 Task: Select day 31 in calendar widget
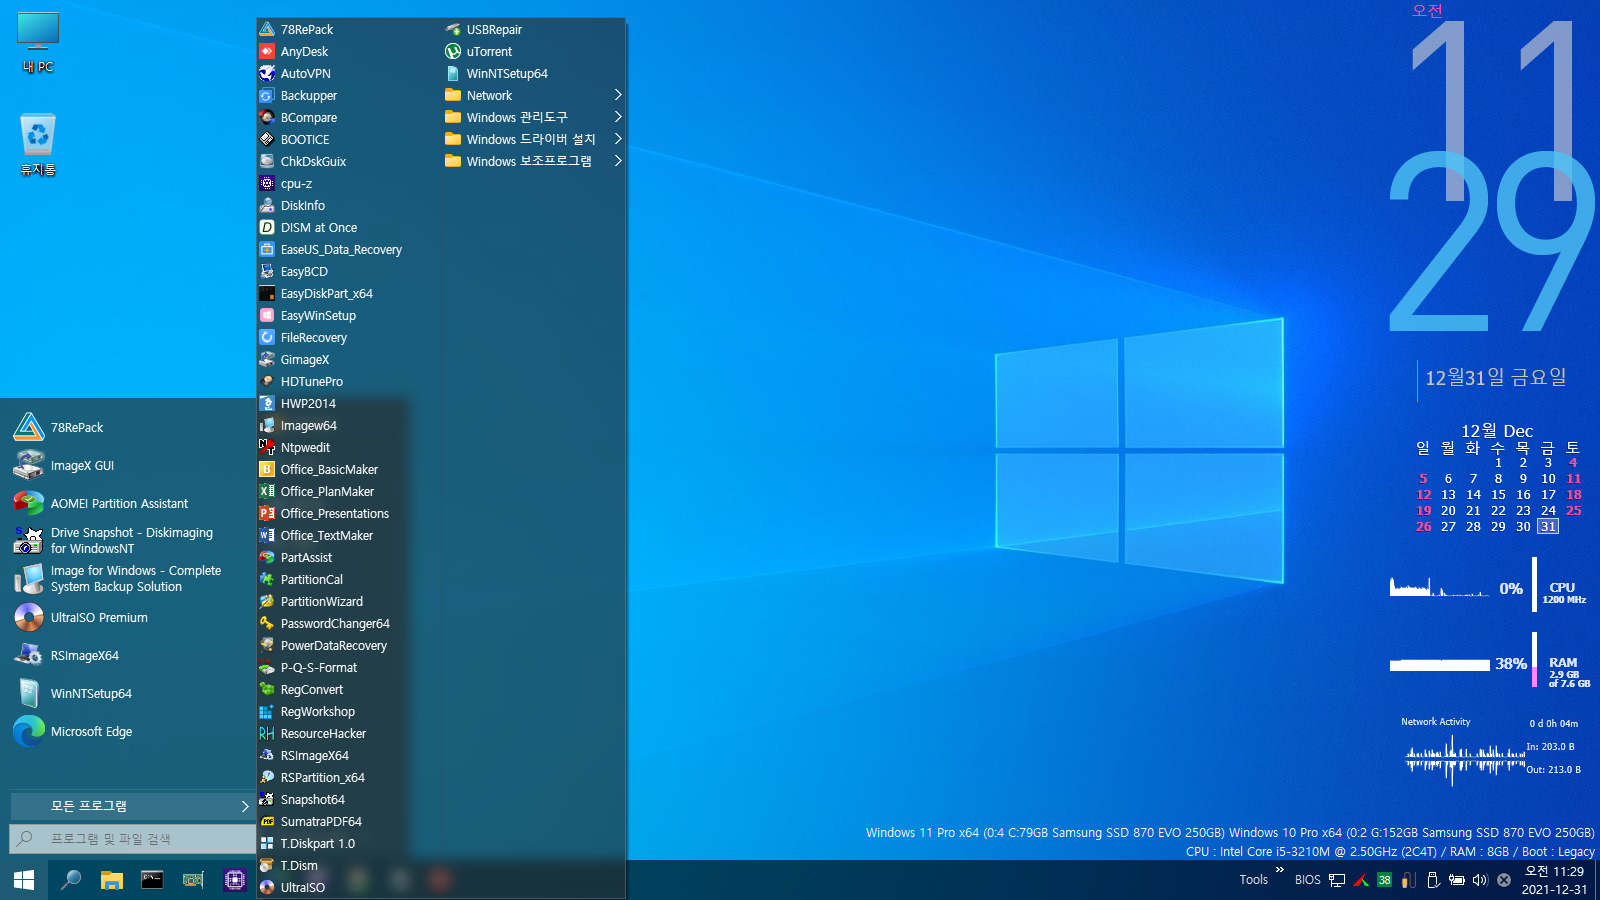[1548, 526]
